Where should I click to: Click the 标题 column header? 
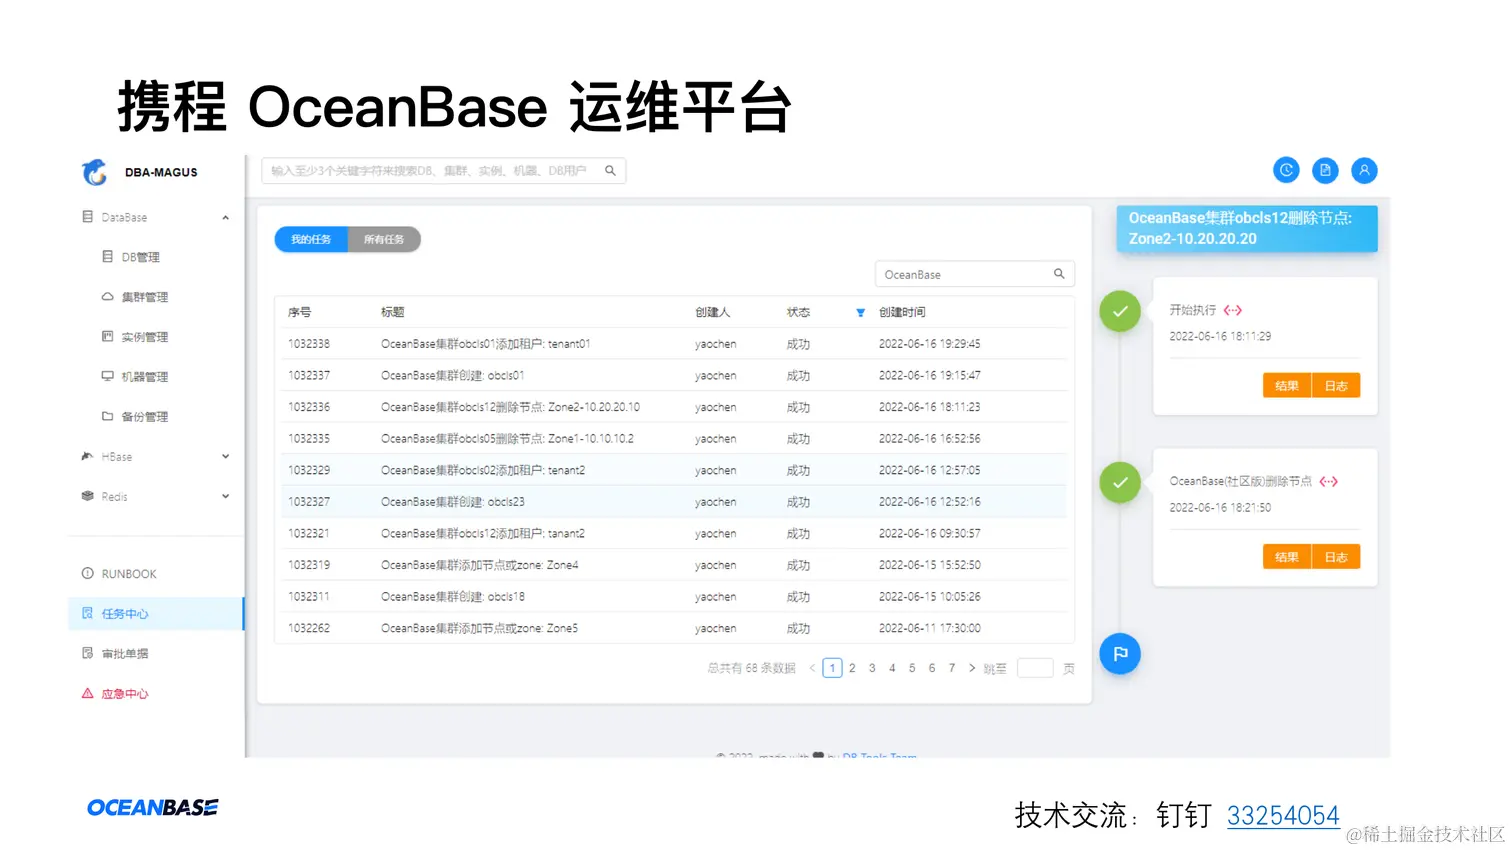pyautogui.click(x=392, y=312)
